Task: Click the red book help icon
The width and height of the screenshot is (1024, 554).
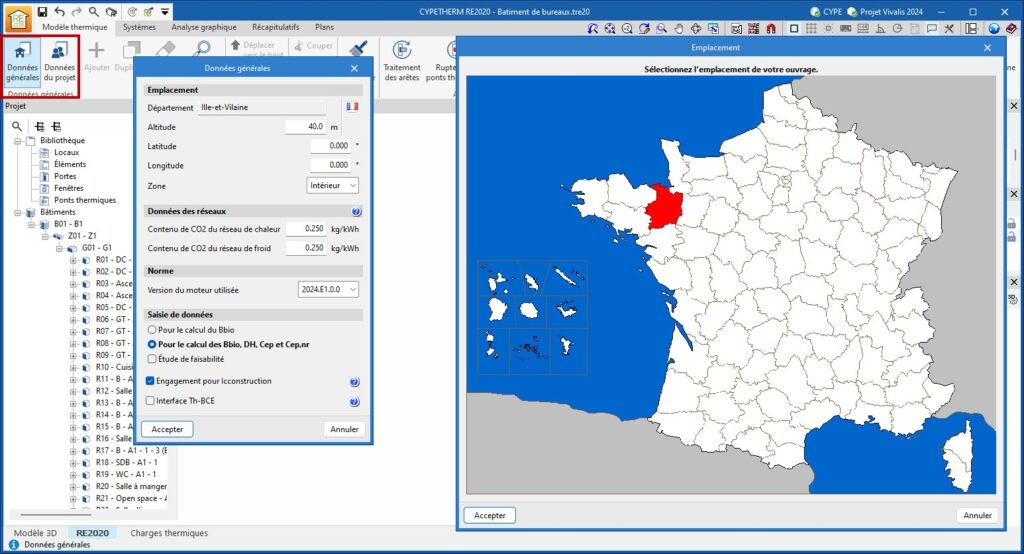Action: click(x=1011, y=28)
